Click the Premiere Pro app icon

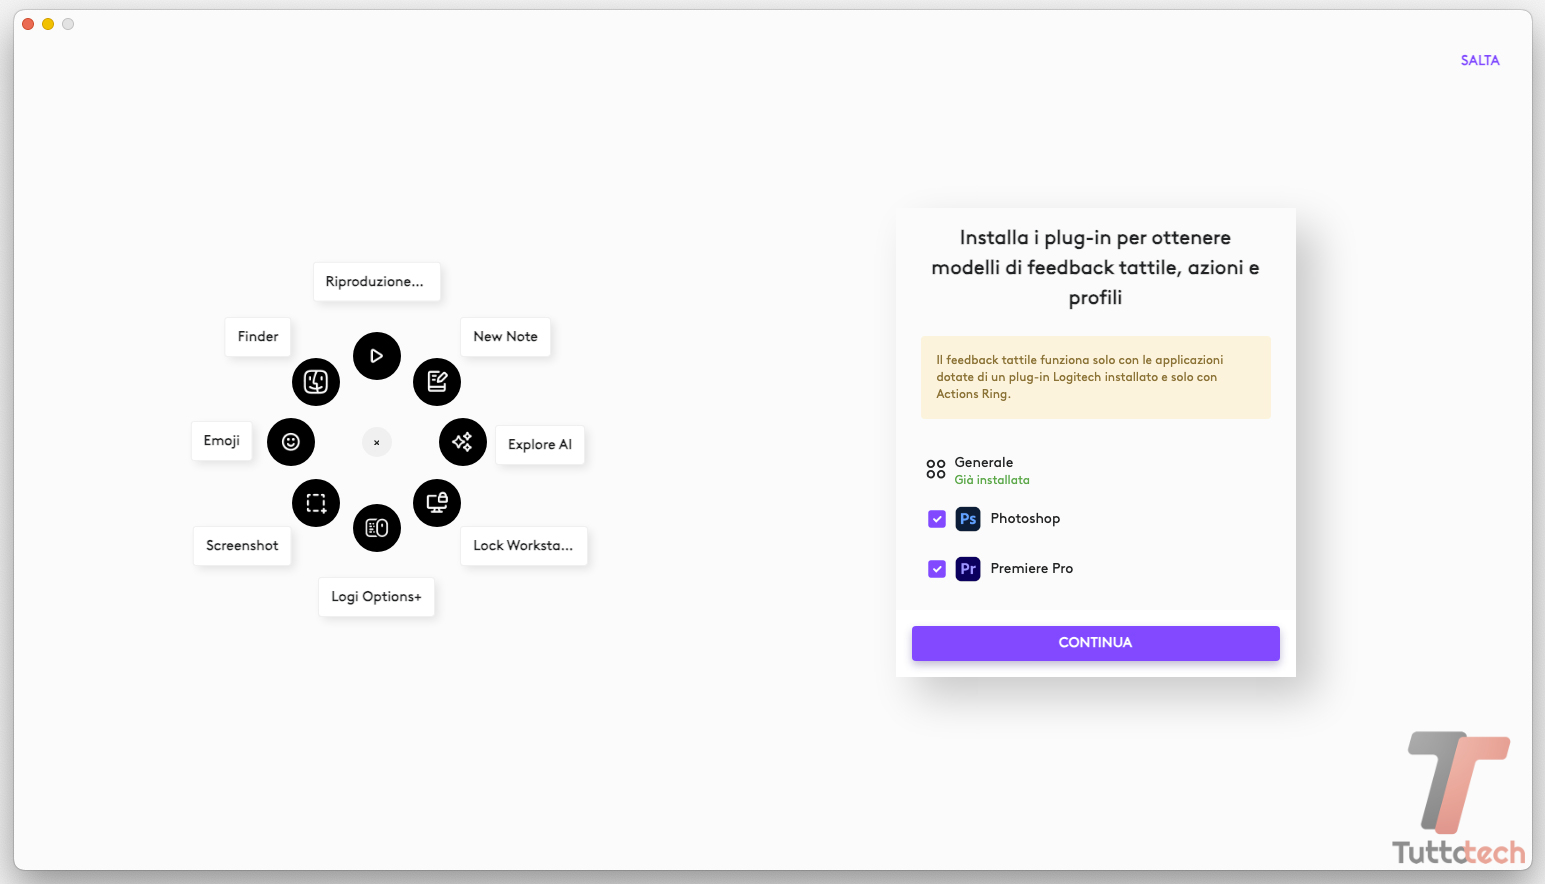(x=968, y=569)
